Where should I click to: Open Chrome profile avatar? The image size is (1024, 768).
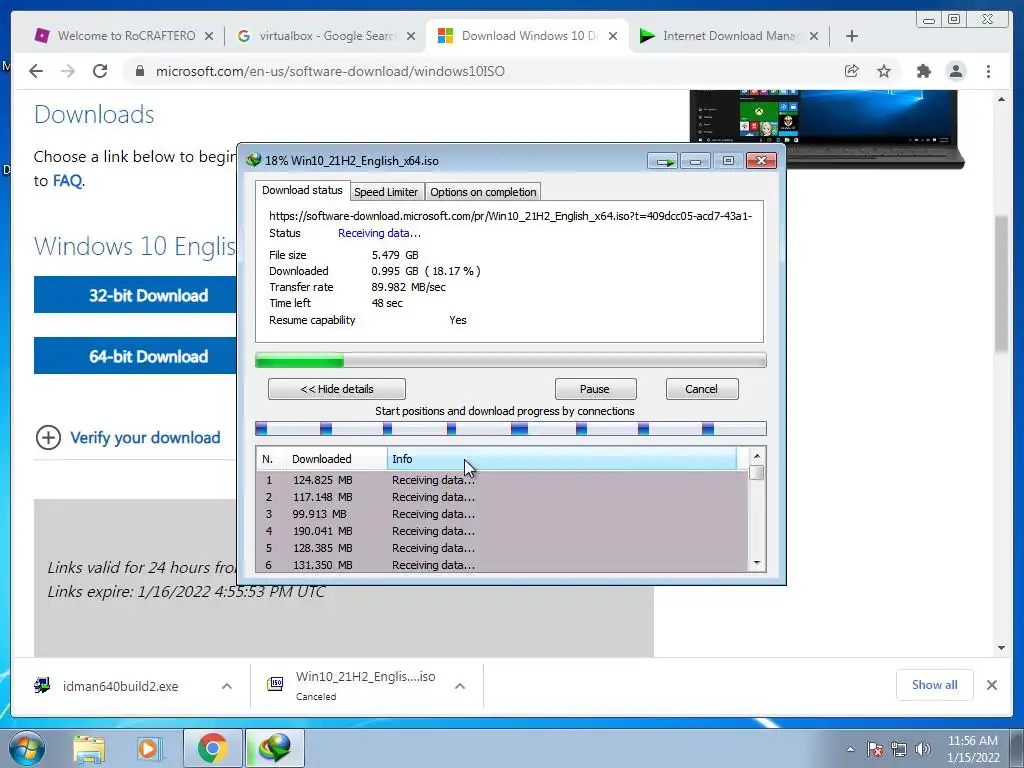[x=956, y=71]
